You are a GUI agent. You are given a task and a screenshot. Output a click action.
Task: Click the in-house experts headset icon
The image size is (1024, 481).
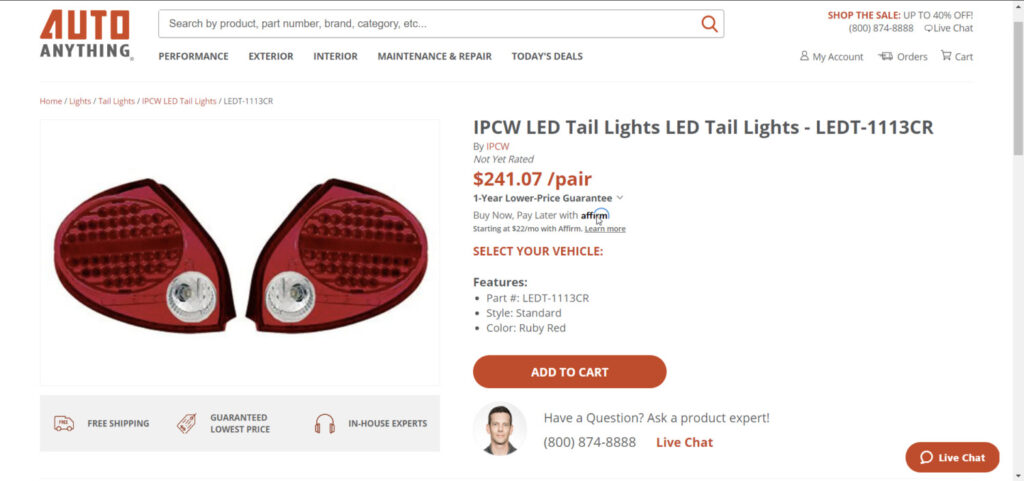point(324,423)
